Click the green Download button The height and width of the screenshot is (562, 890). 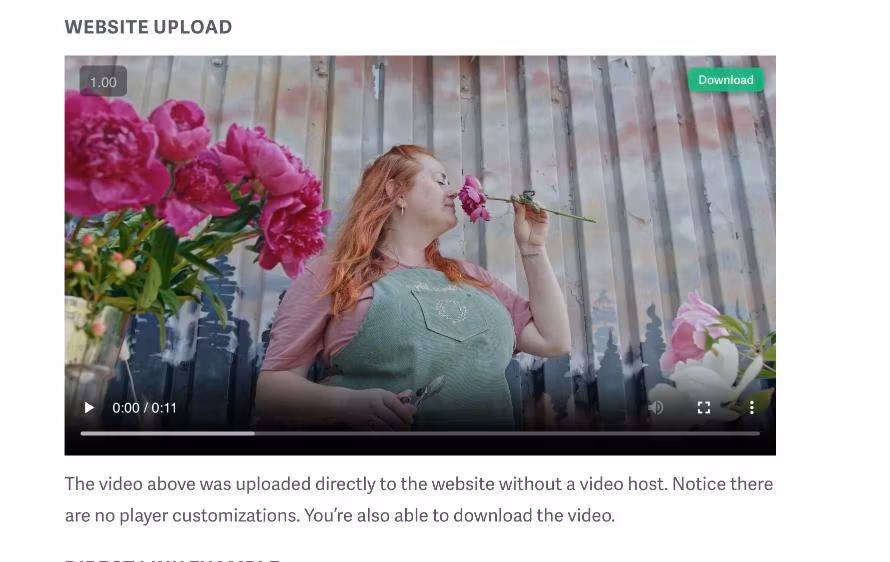point(726,80)
